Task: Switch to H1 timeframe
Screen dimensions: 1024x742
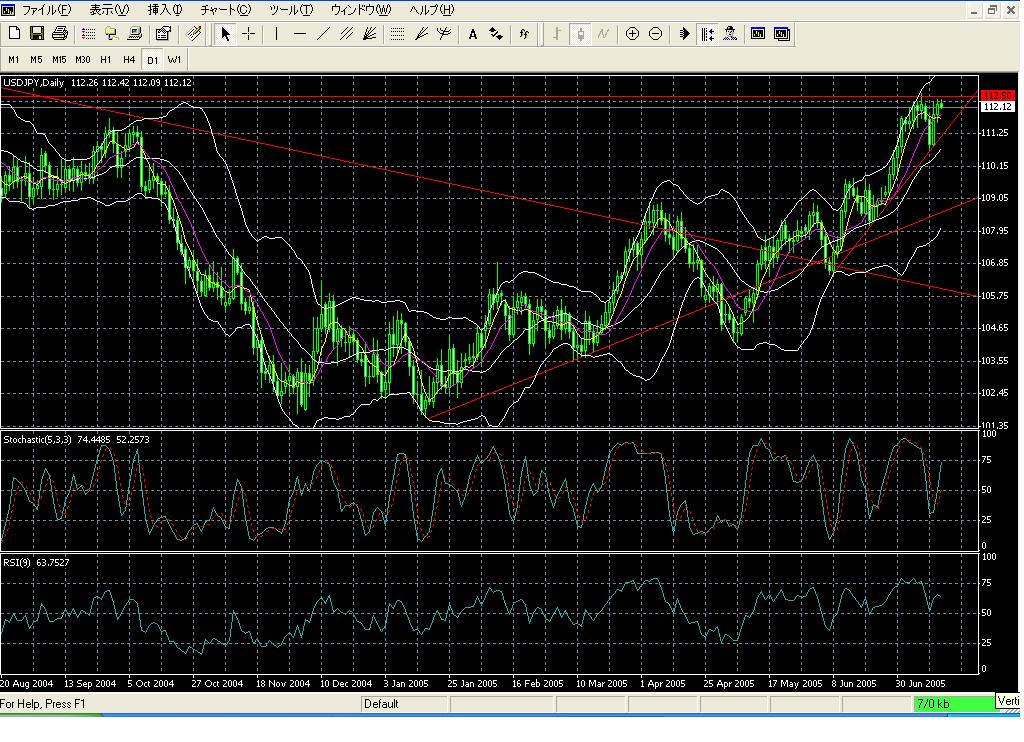Action: click(x=106, y=59)
